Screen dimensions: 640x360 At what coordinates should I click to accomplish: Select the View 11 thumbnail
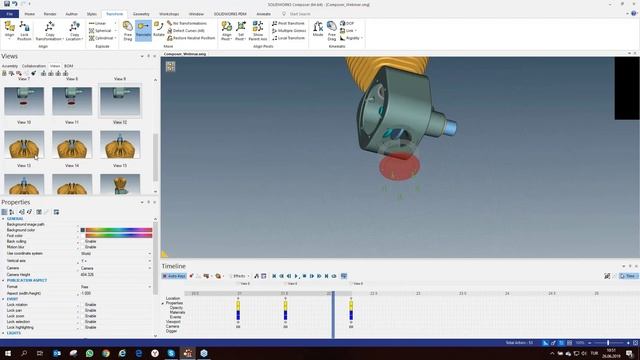tap(72, 101)
